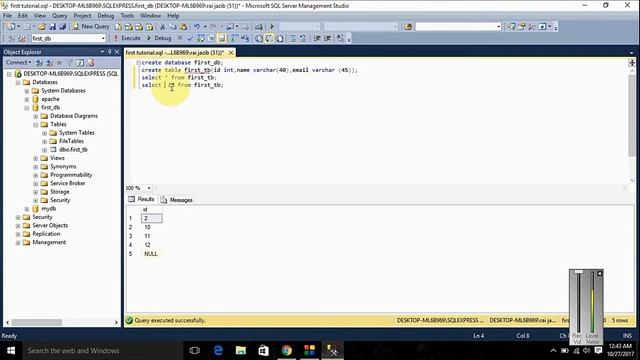The image size is (640, 360).
Task: Comment out the selected lines icon
Action: click(x=293, y=38)
